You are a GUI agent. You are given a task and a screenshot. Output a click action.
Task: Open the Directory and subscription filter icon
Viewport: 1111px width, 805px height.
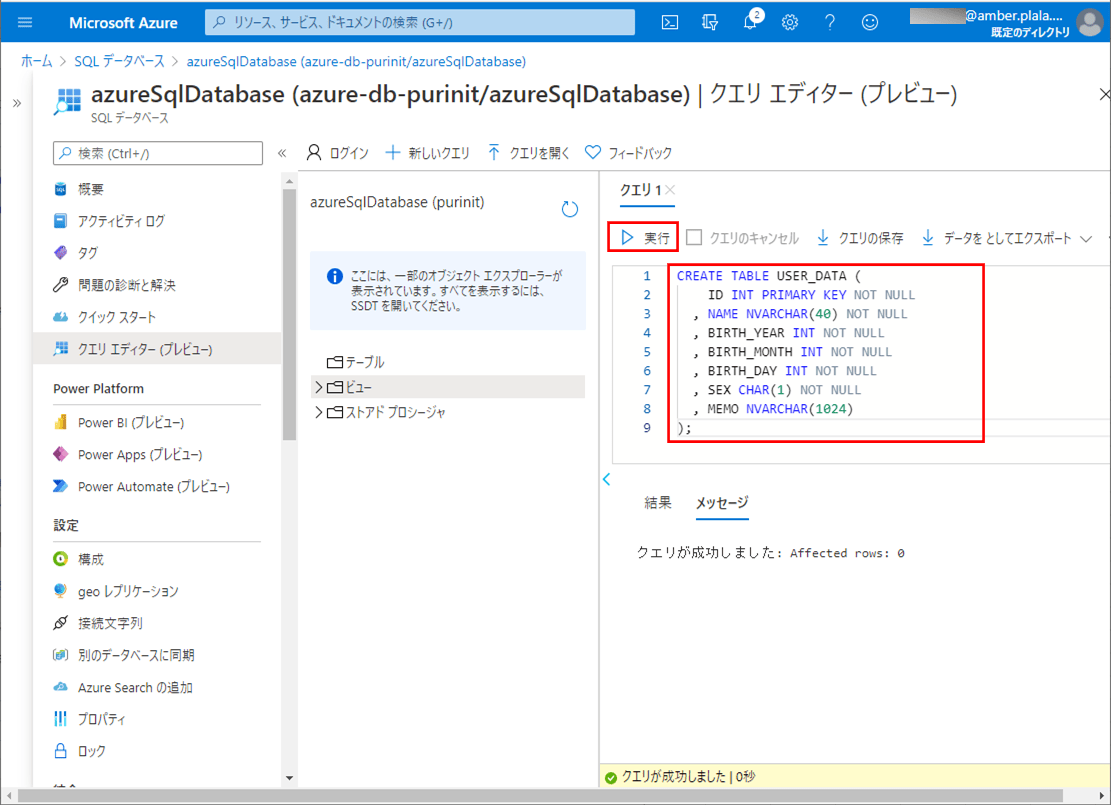coord(709,23)
